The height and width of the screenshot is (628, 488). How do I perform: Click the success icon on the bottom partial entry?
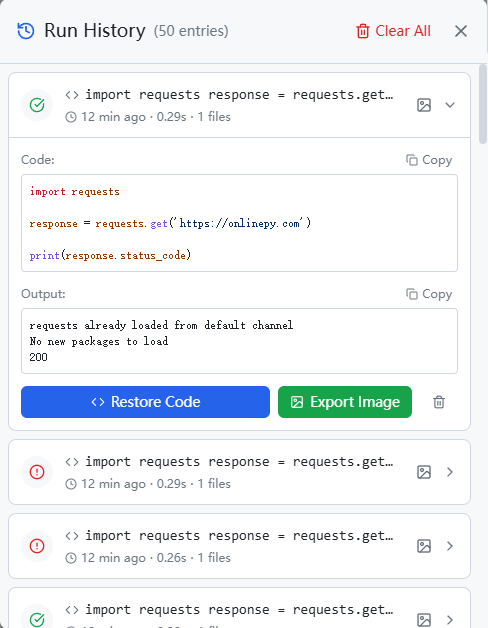pyautogui.click(x=37, y=620)
